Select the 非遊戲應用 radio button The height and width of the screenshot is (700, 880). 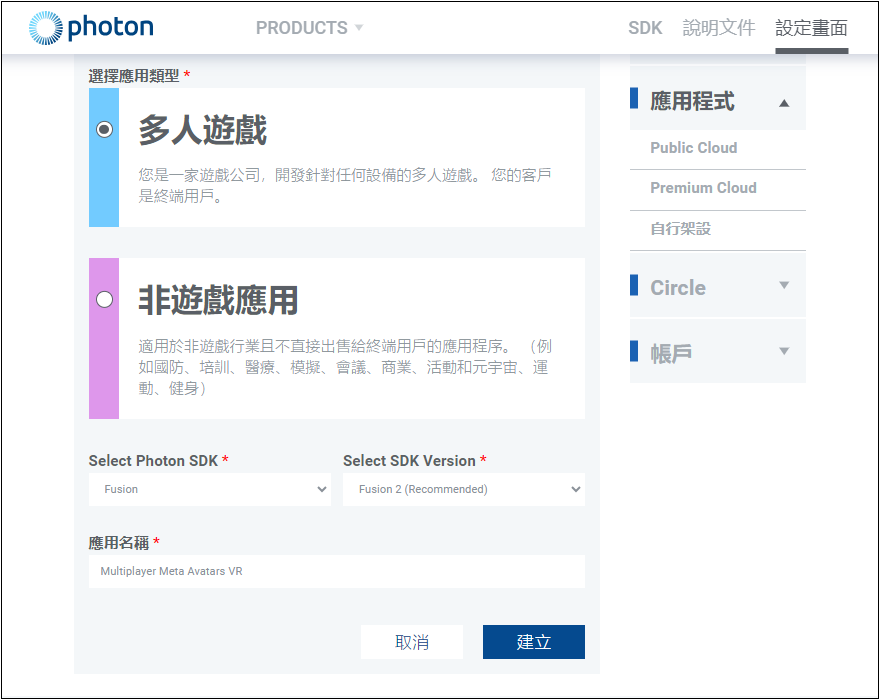pyautogui.click(x=104, y=299)
